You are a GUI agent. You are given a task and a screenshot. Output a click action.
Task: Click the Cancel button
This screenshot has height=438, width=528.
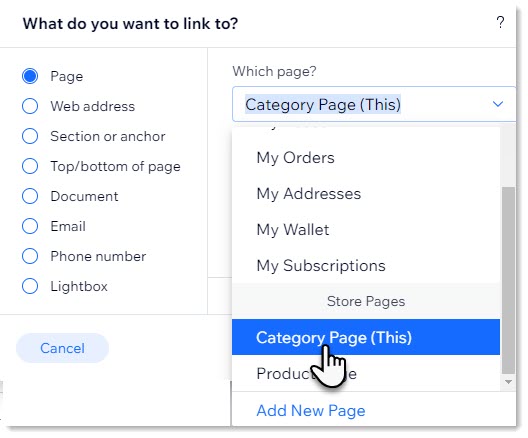pos(62,348)
